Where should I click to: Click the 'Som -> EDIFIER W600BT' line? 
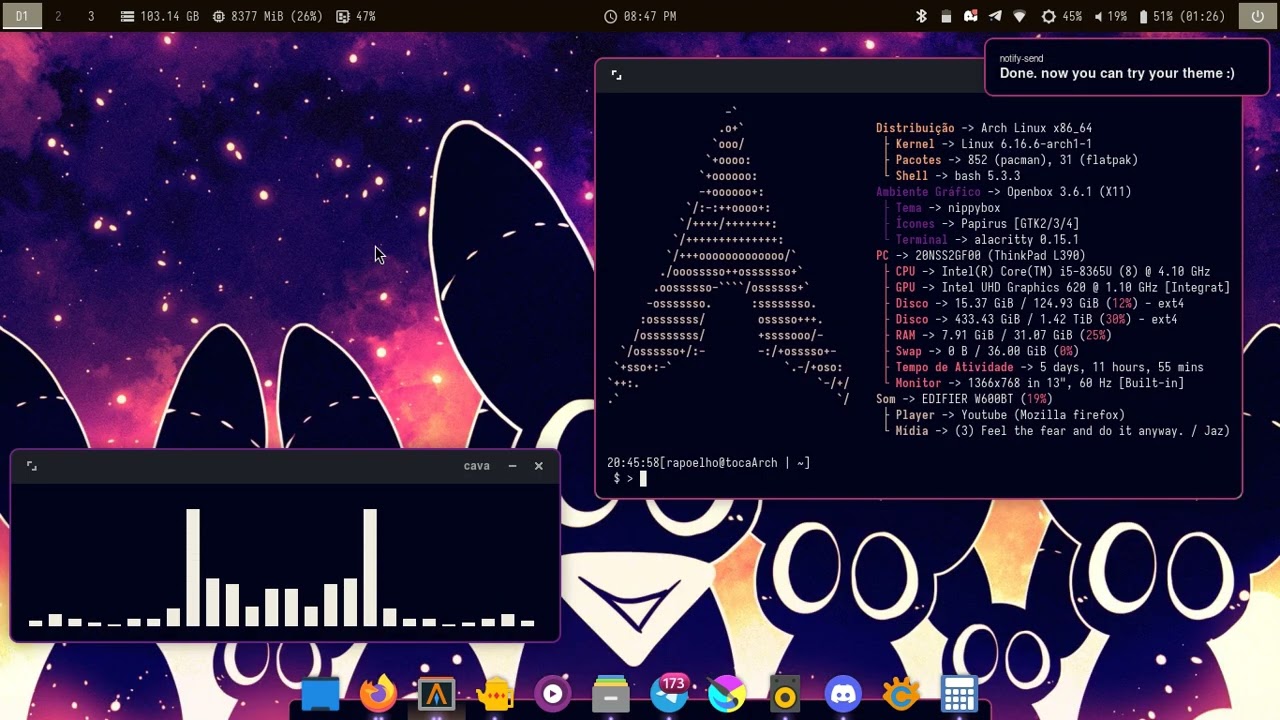pyautogui.click(x=964, y=400)
